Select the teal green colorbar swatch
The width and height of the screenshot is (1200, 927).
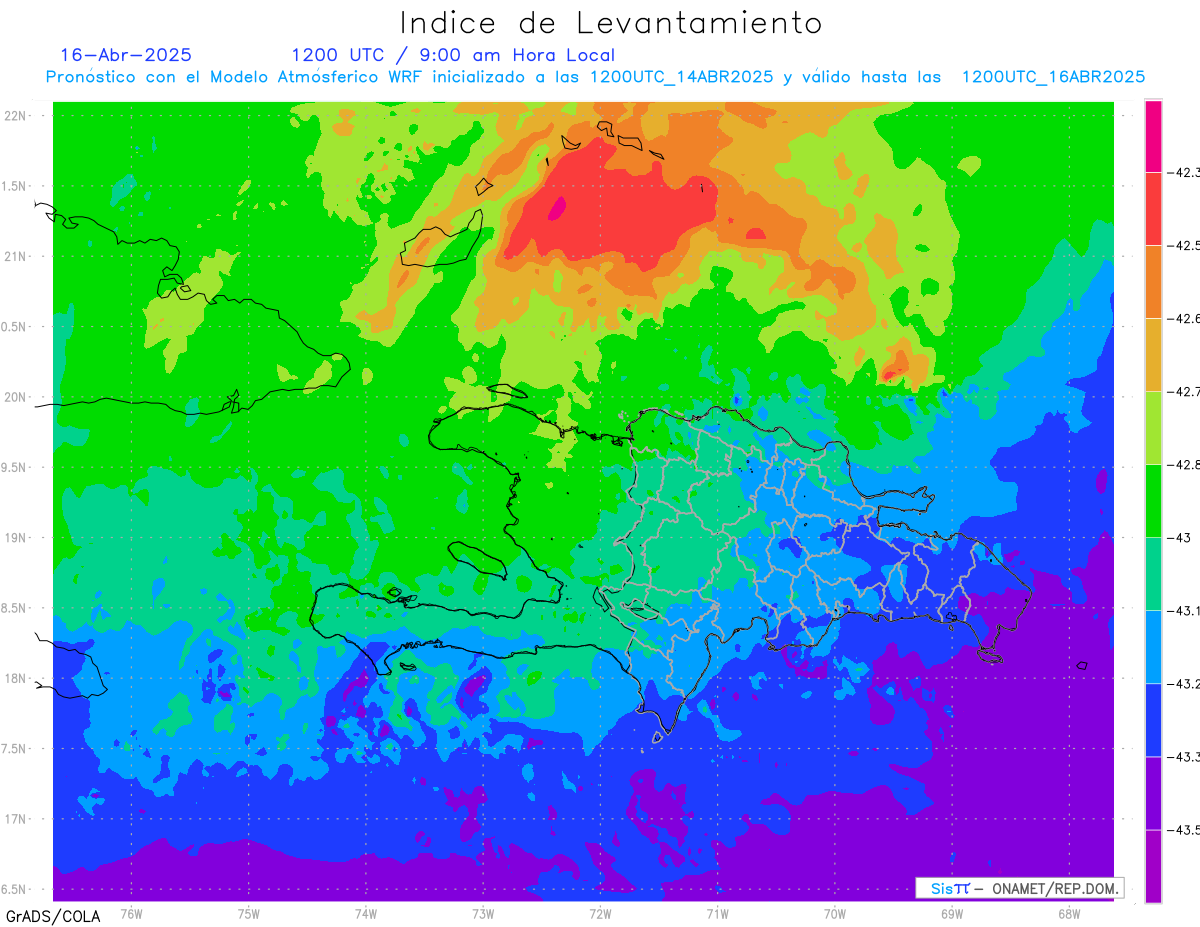pos(1153,574)
